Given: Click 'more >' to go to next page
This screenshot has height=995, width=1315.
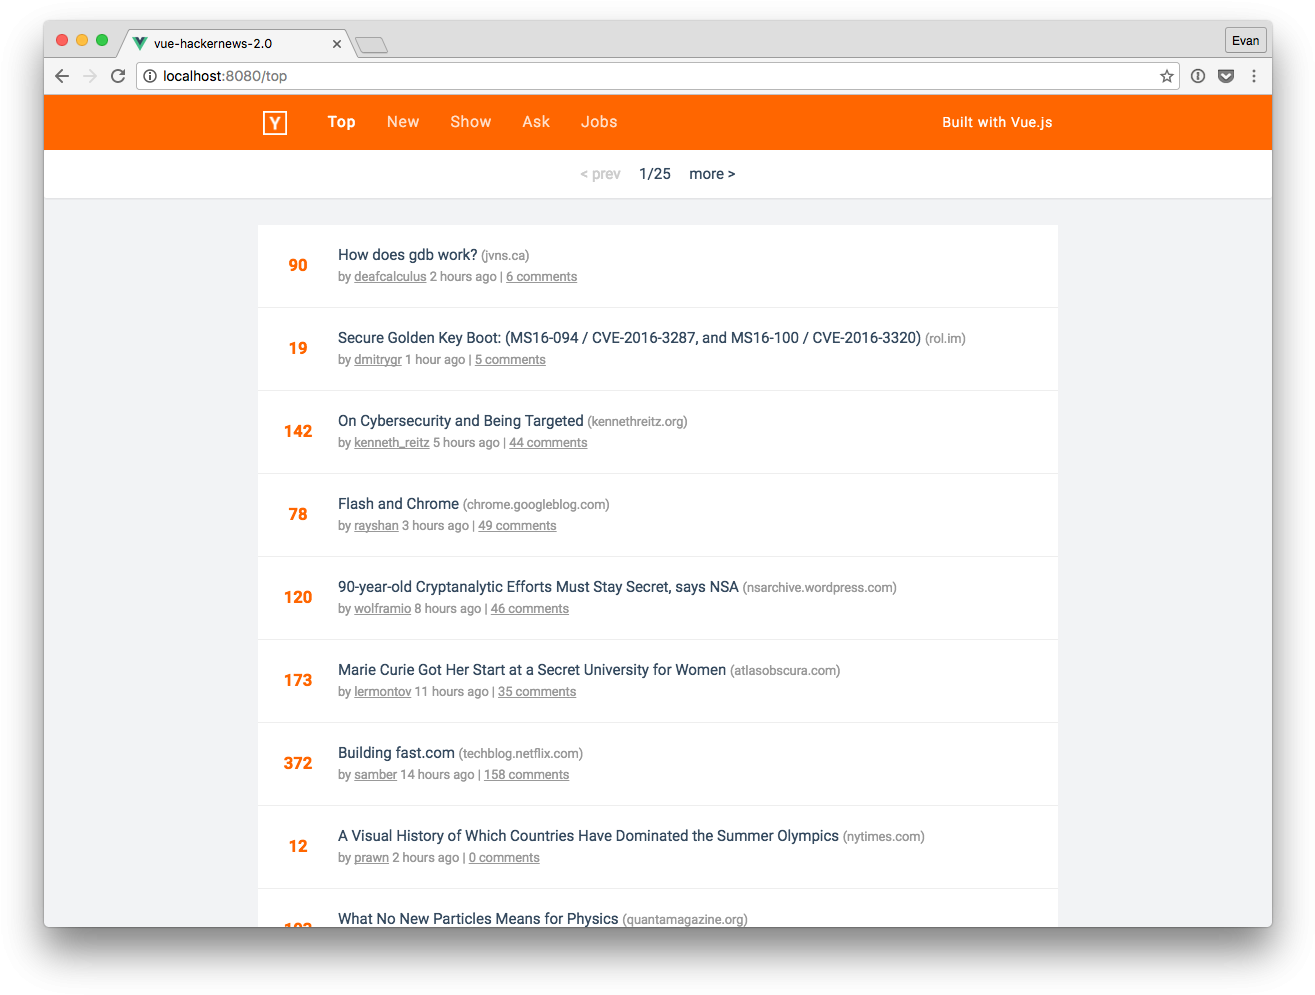Looking at the screenshot, I should pyautogui.click(x=712, y=173).
